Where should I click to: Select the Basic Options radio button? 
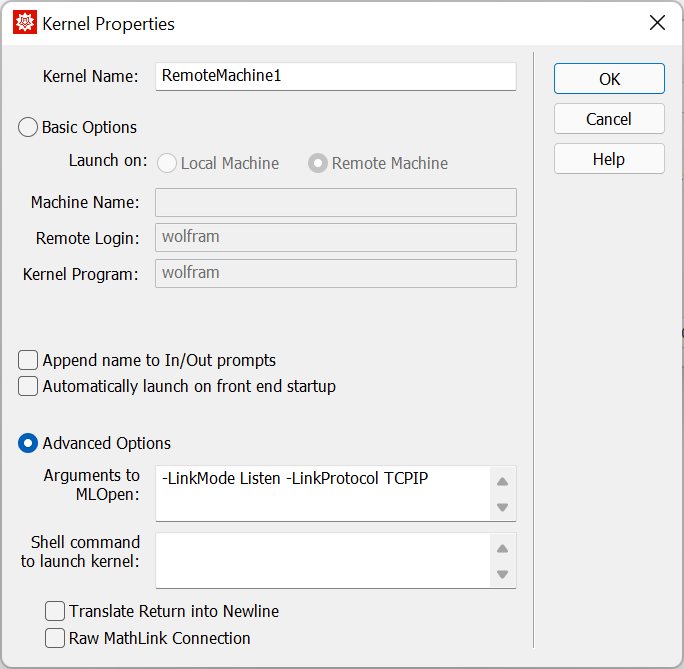(x=29, y=128)
